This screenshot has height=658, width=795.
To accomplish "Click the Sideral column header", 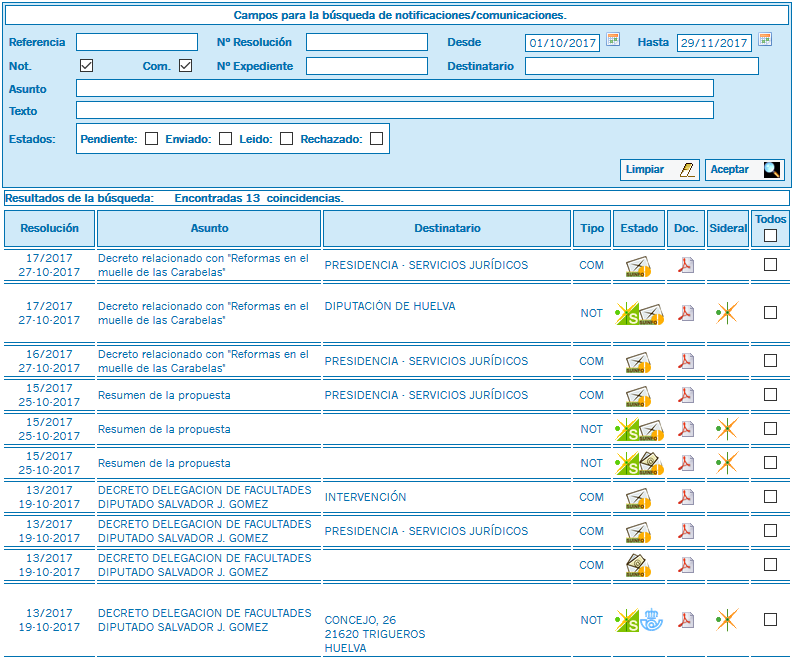I will click(728, 228).
